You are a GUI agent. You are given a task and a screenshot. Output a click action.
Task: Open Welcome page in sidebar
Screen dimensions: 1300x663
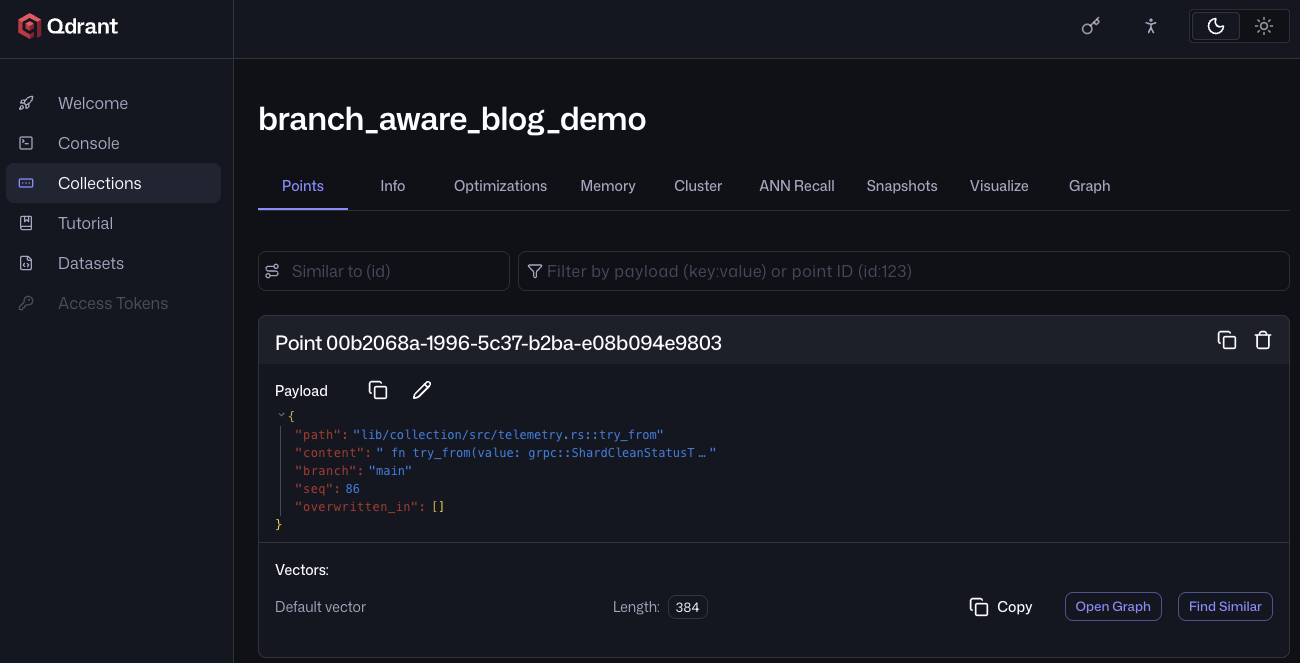113,103
